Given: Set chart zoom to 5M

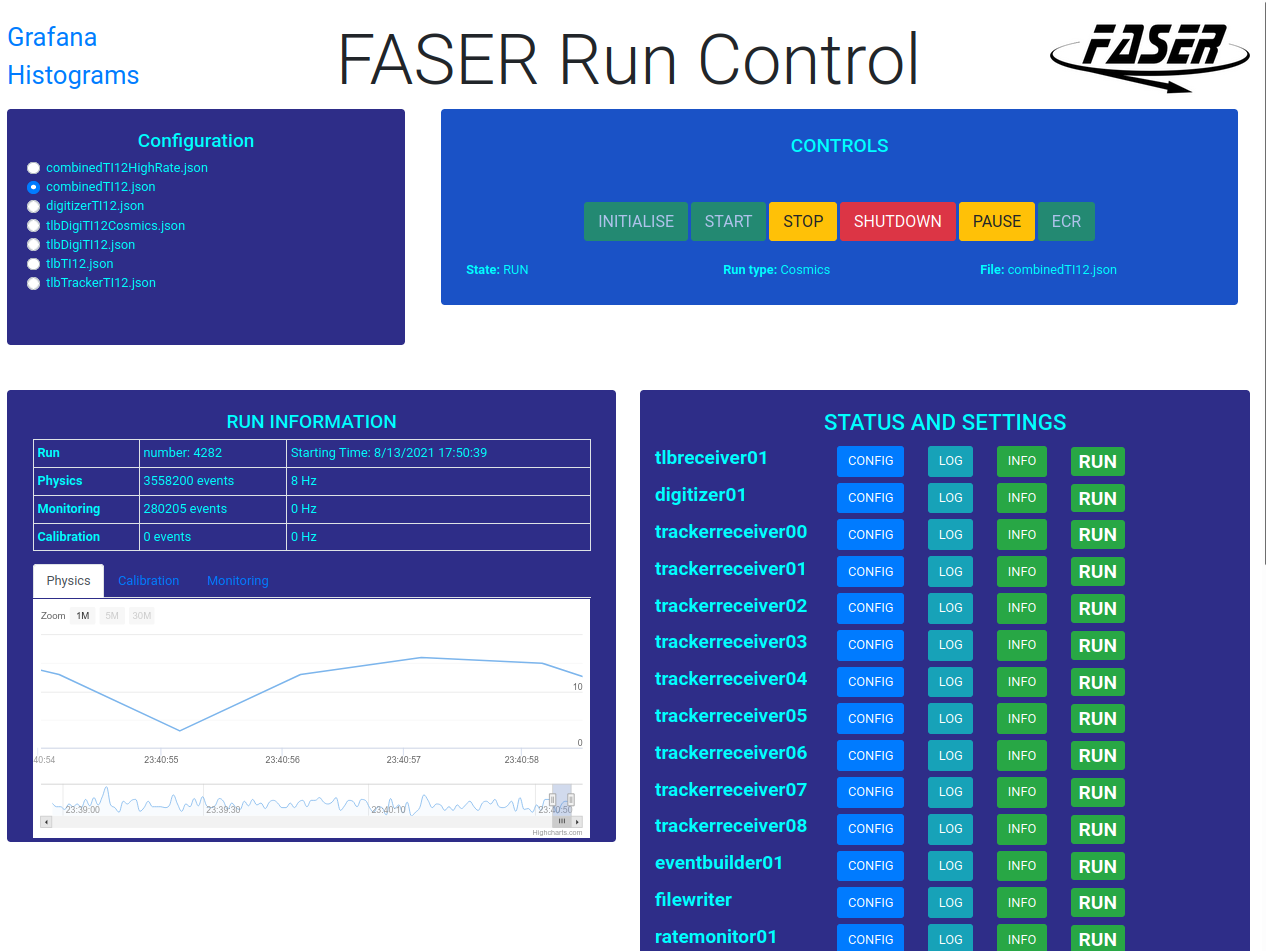Looking at the screenshot, I should 112,616.
